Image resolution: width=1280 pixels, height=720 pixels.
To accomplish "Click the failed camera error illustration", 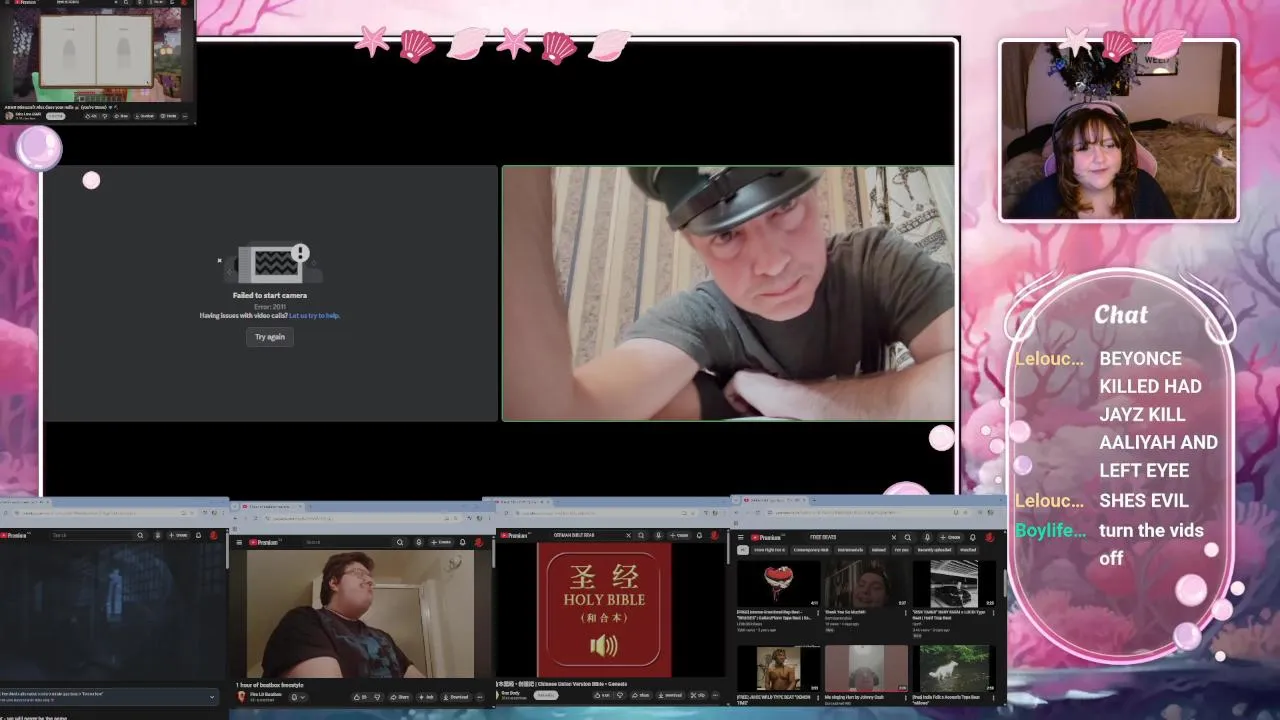I will tap(273, 264).
